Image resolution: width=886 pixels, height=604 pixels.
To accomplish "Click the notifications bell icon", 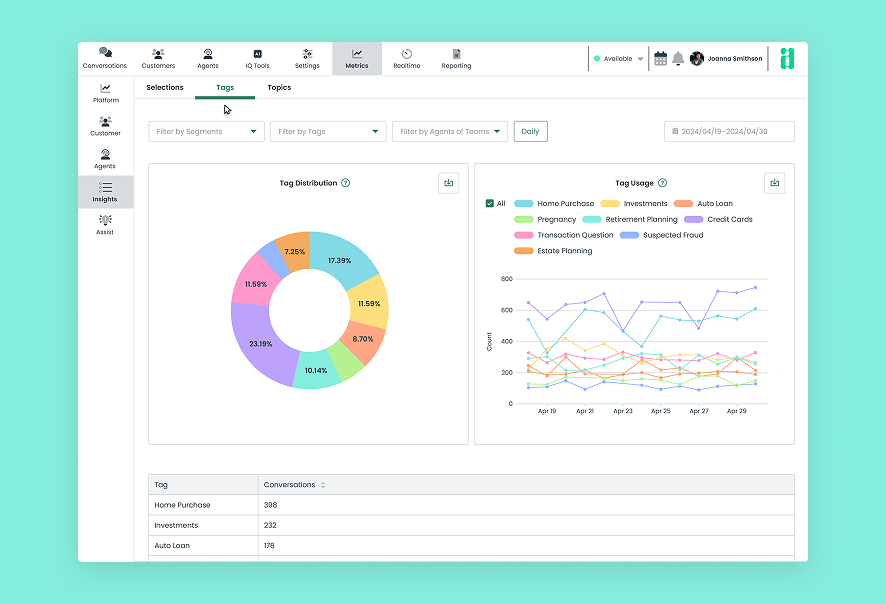I will tap(678, 58).
